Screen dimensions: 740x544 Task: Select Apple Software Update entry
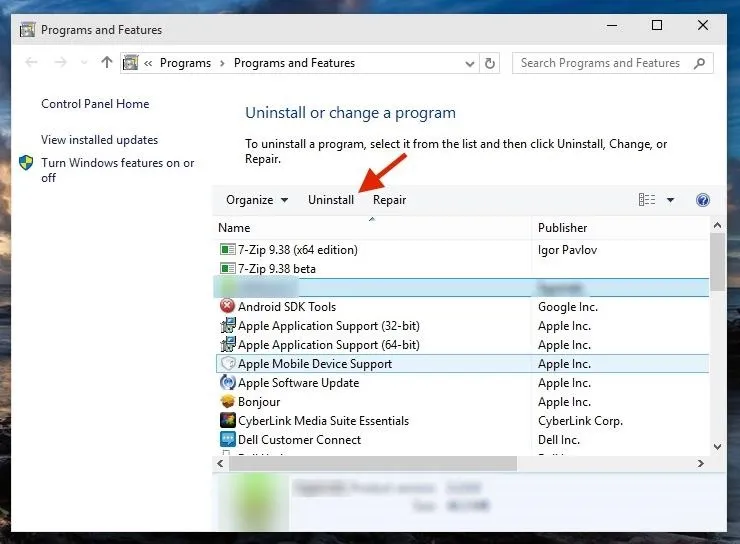(298, 383)
